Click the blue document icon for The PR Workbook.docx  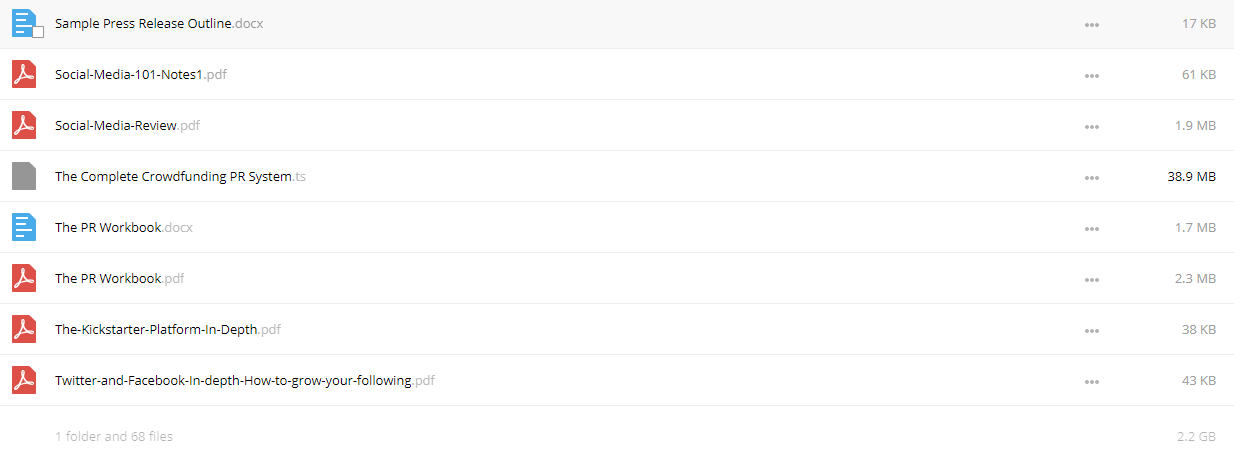click(24, 227)
